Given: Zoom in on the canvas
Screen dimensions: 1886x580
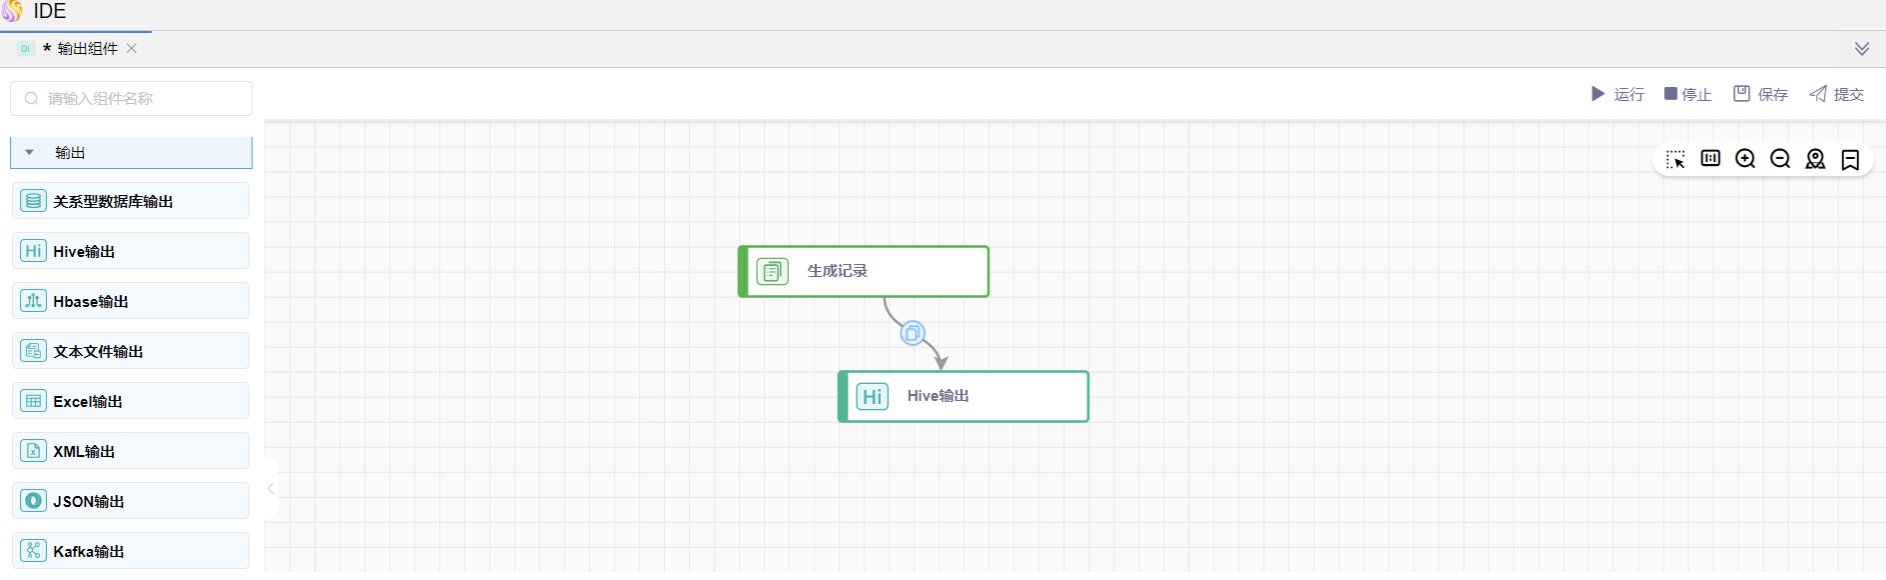Looking at the screenshot, I should 1745,159.
